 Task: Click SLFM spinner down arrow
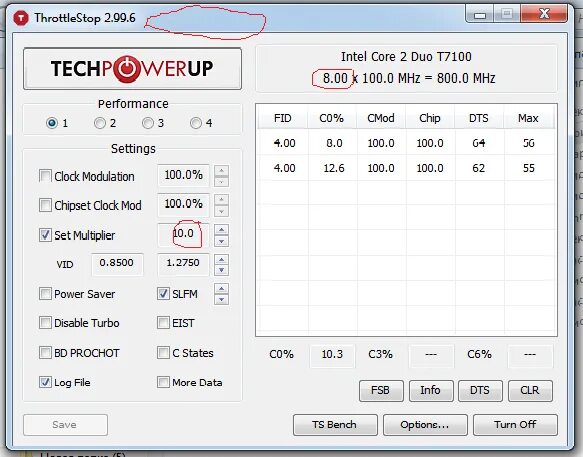(222, 299)
